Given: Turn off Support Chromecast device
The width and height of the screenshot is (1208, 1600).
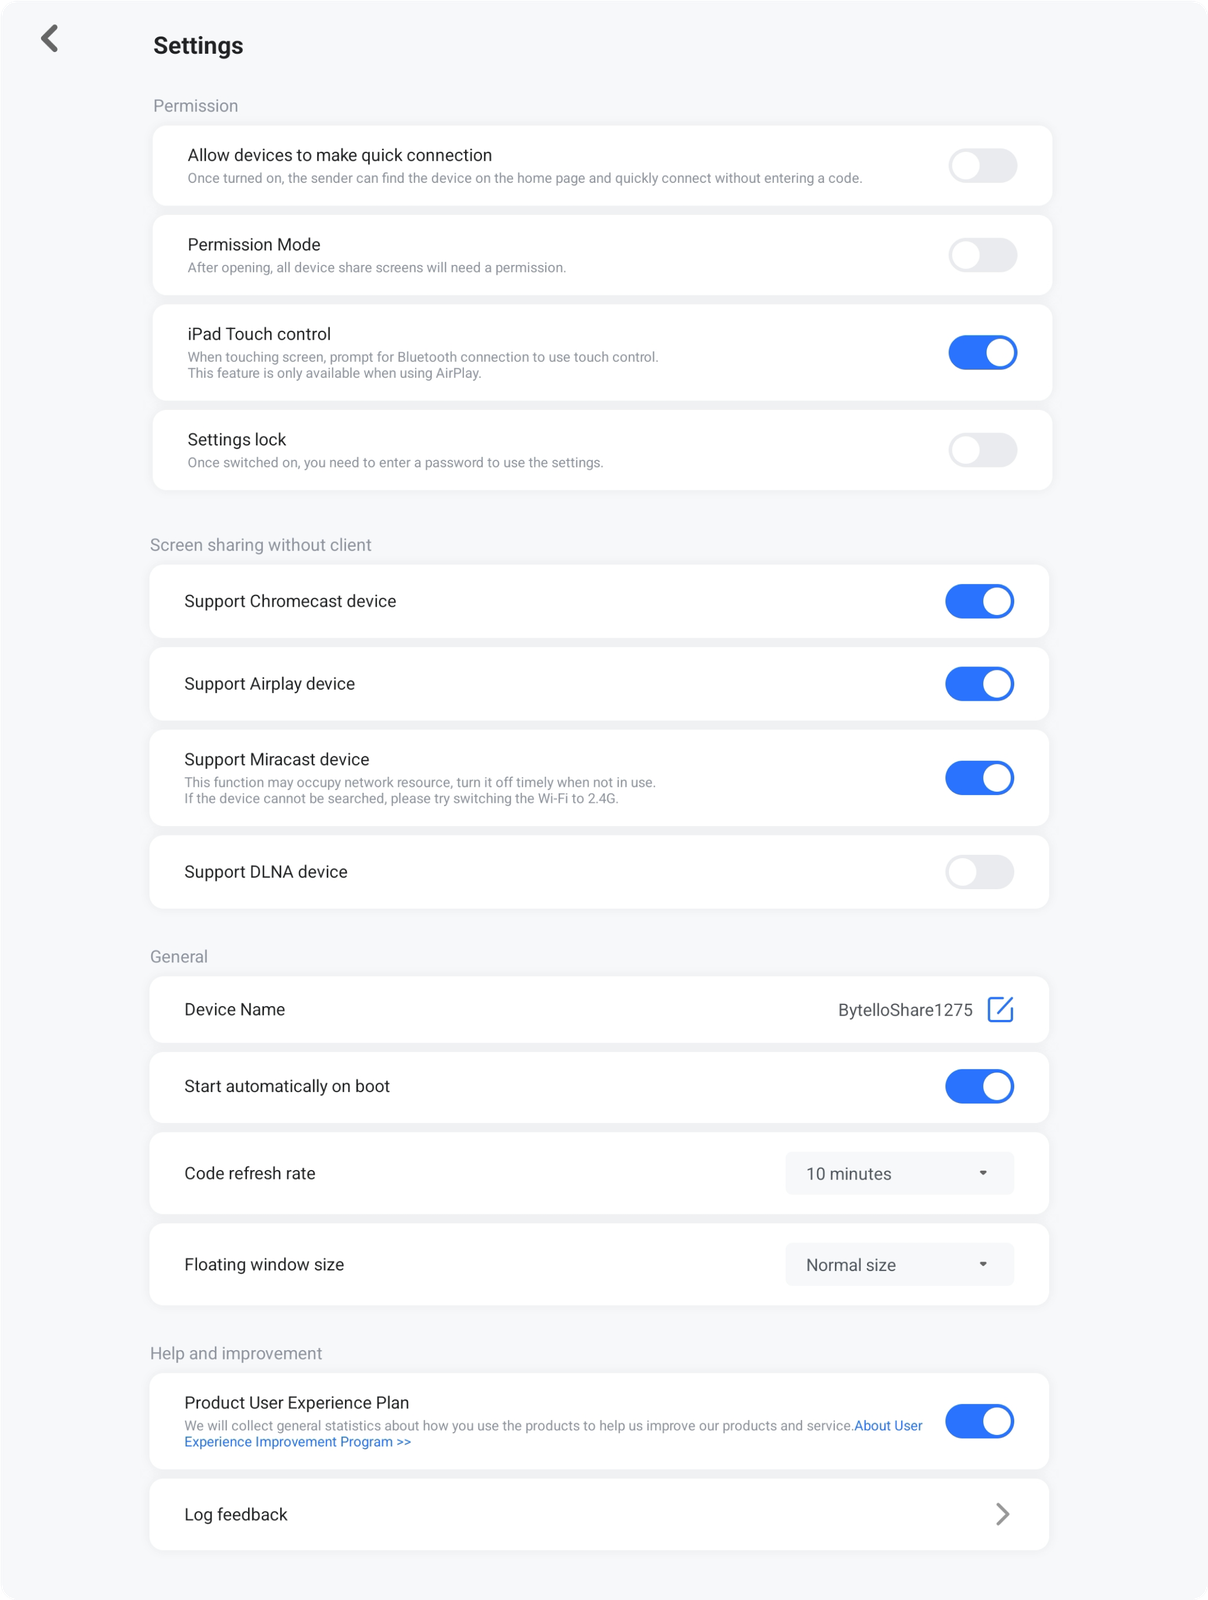Looking at the screenshot, I should tap(979, 601).
